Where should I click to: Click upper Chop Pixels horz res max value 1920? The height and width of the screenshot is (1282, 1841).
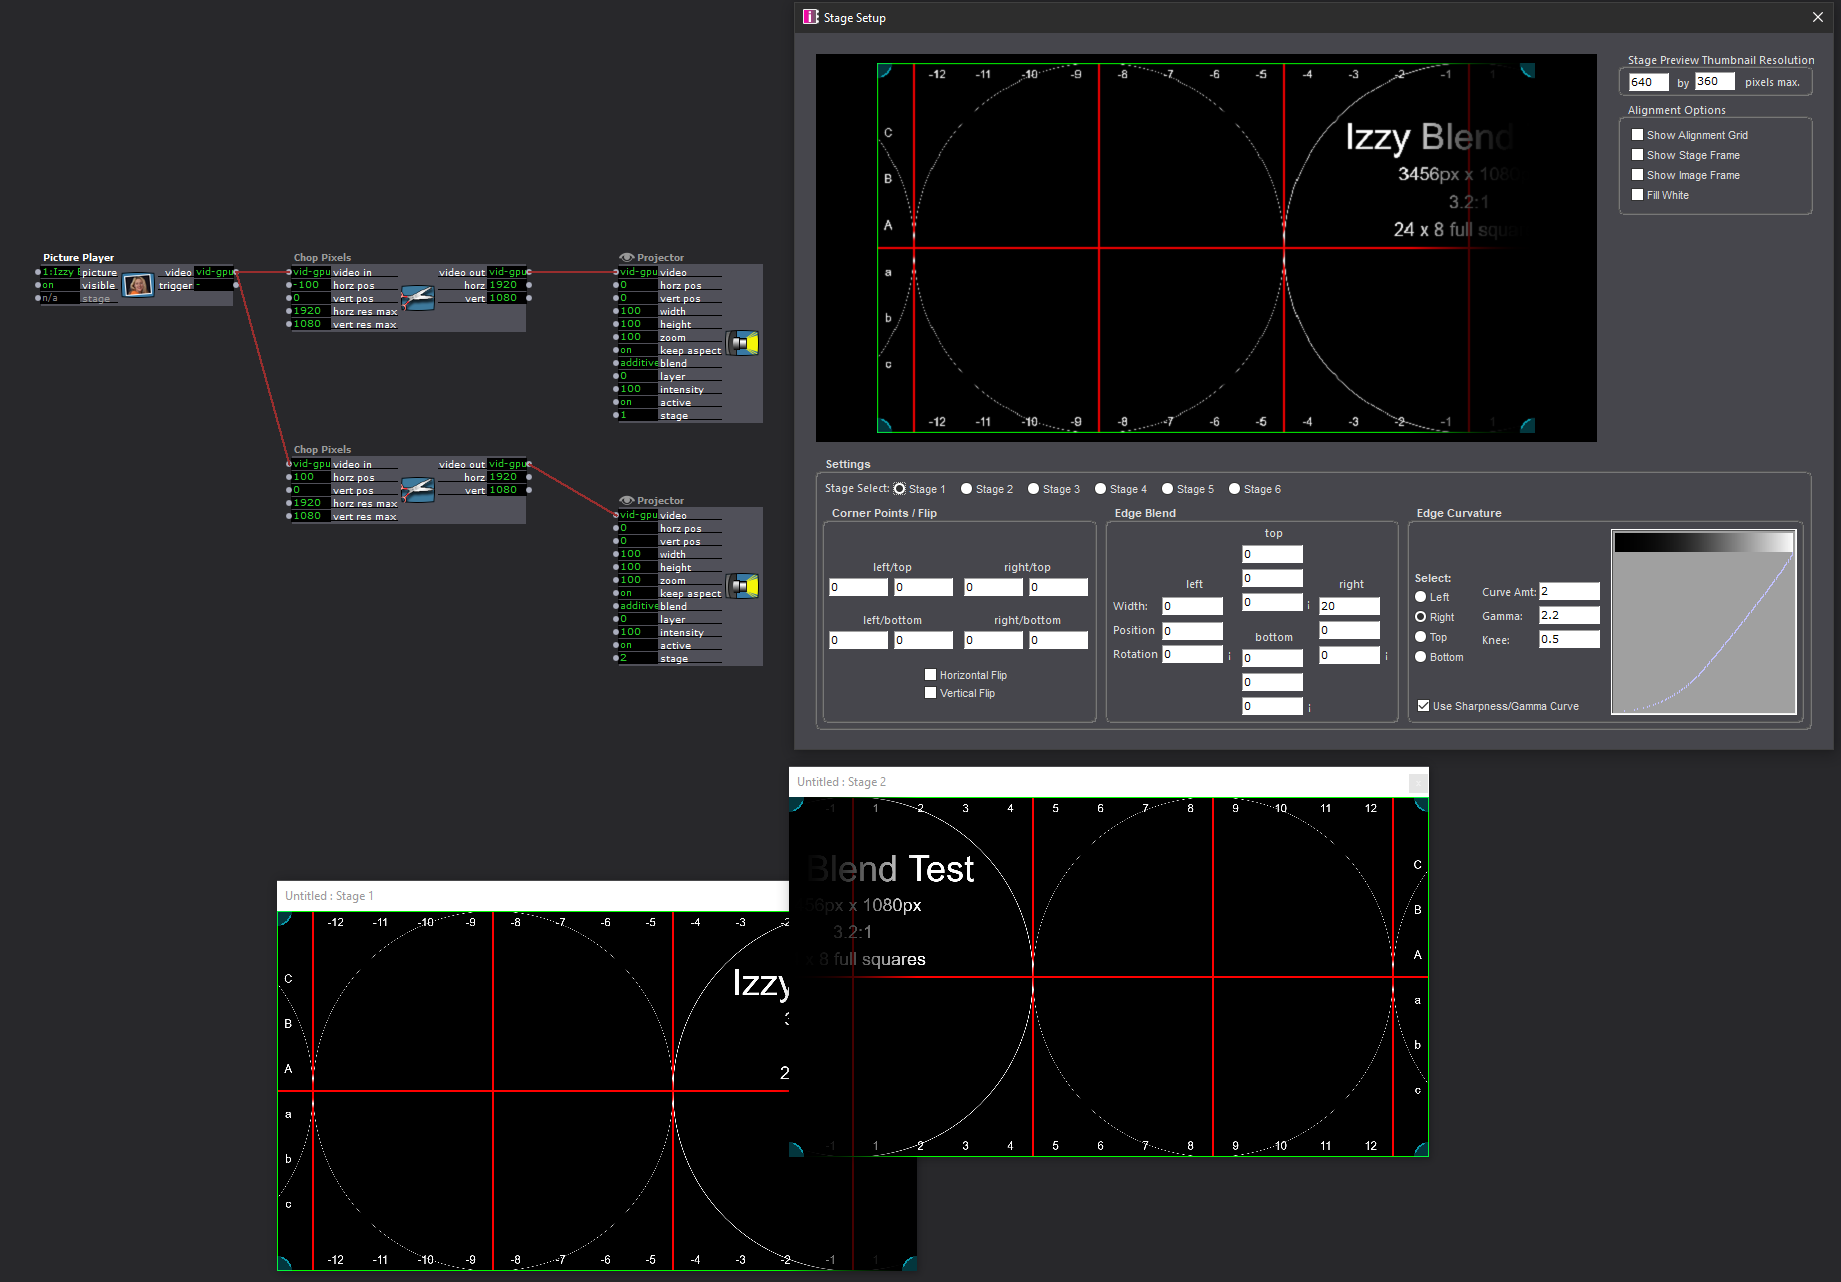tap(310, 311)
